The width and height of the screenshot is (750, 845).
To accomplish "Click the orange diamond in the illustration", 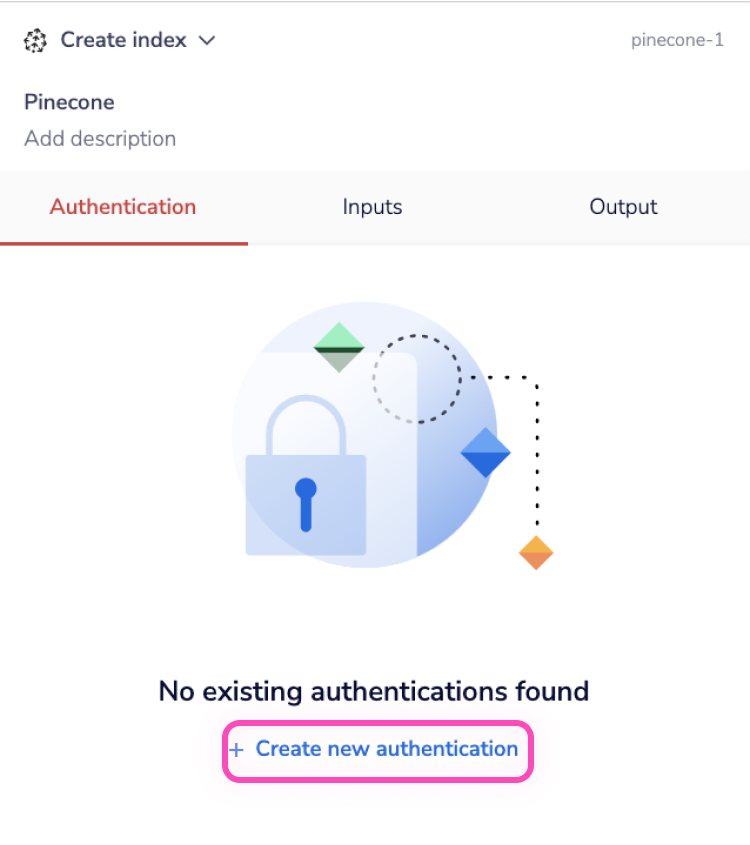I will coord(535,551).
